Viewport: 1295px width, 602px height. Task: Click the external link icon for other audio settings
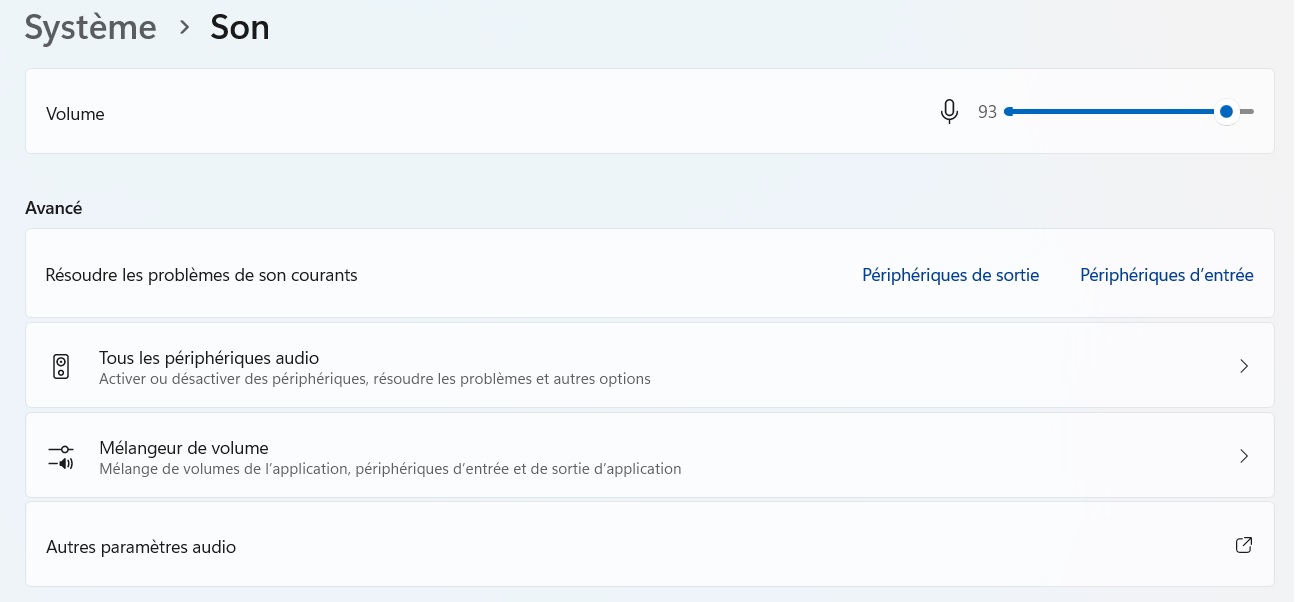(1244, 546)
